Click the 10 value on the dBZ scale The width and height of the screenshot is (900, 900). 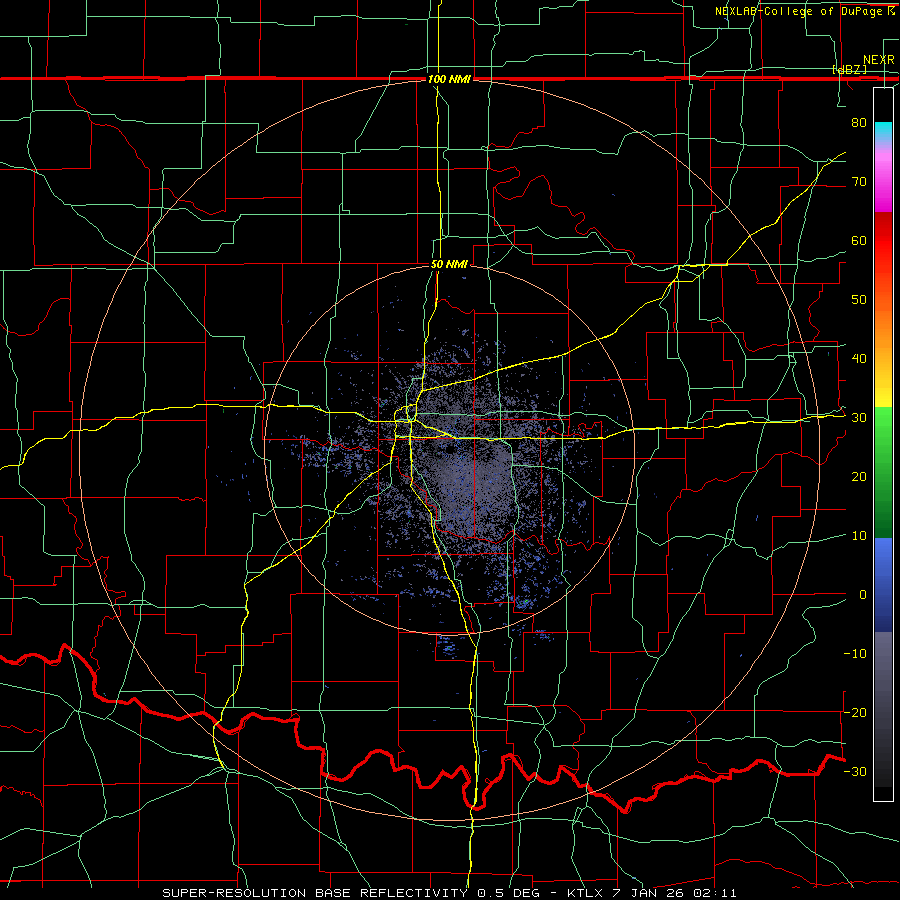(x=859, y=536)
